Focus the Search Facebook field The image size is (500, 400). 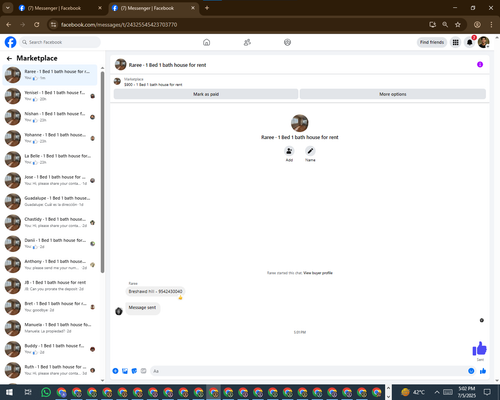tap(60, 42)
